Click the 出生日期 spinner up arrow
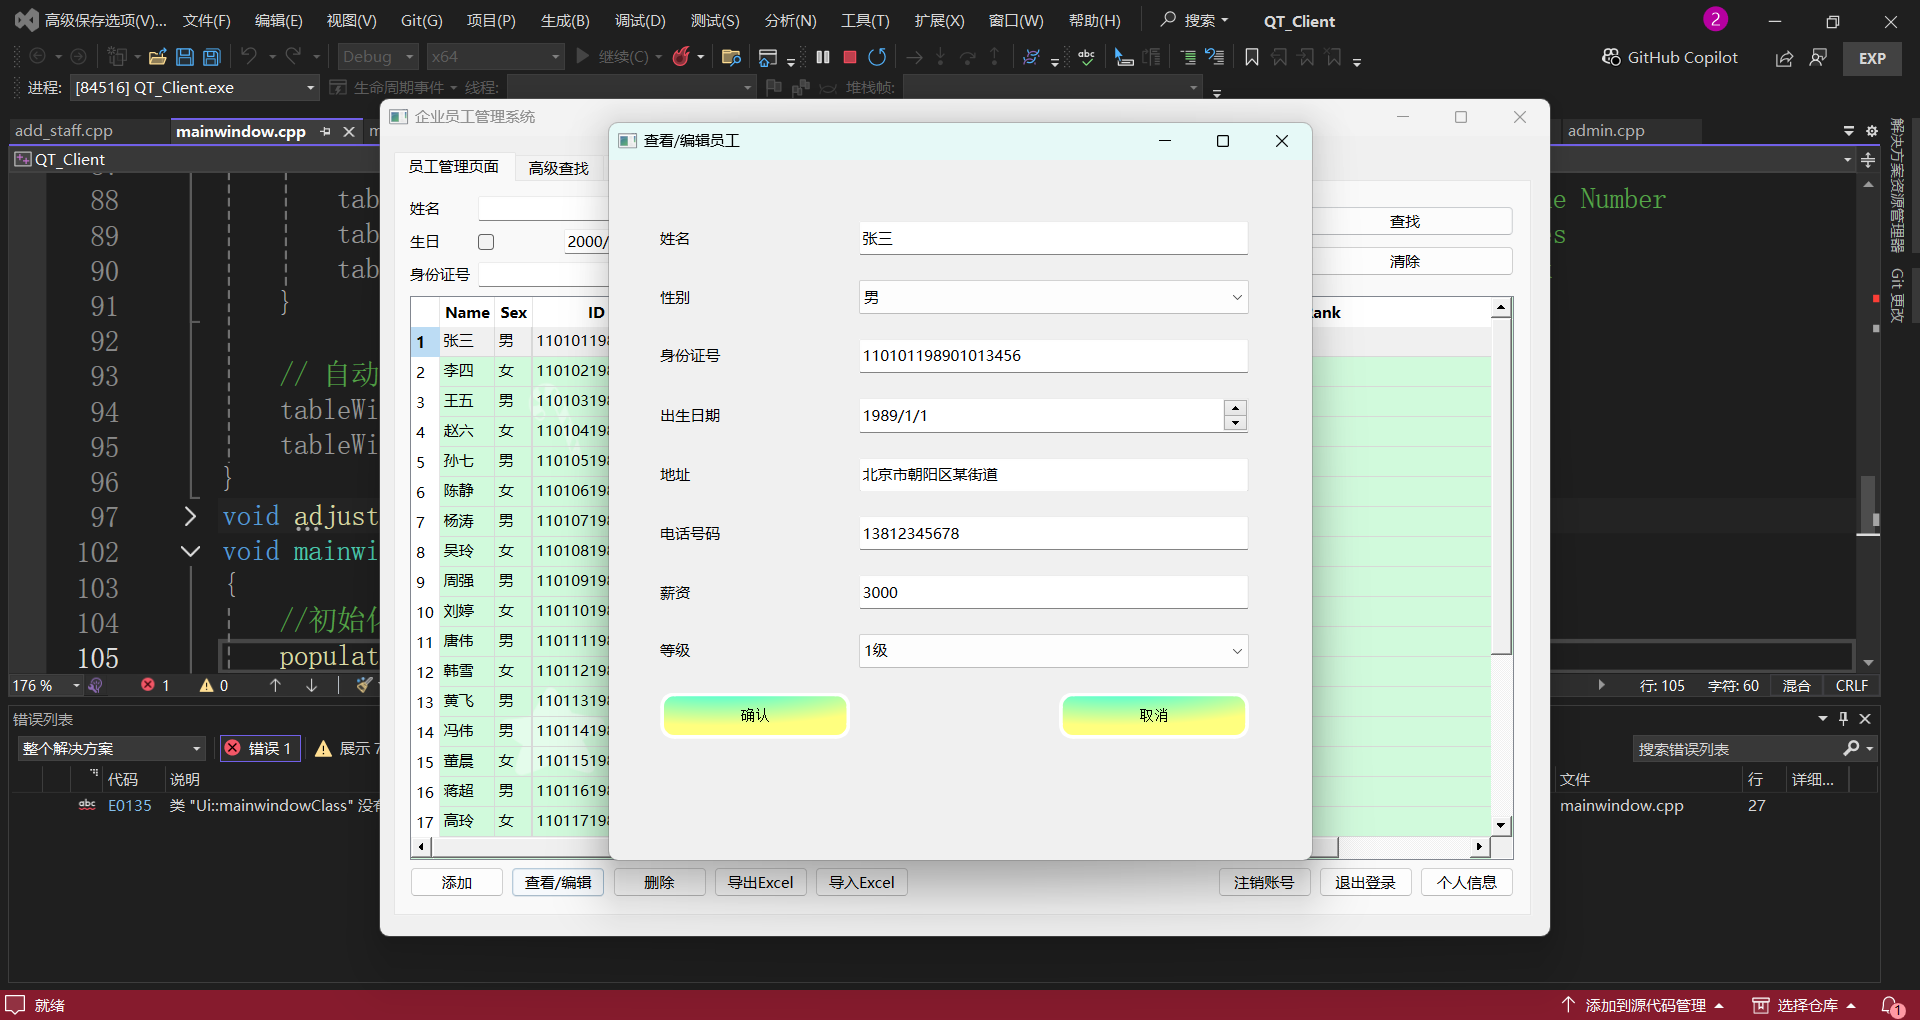 click(1236, 408)
